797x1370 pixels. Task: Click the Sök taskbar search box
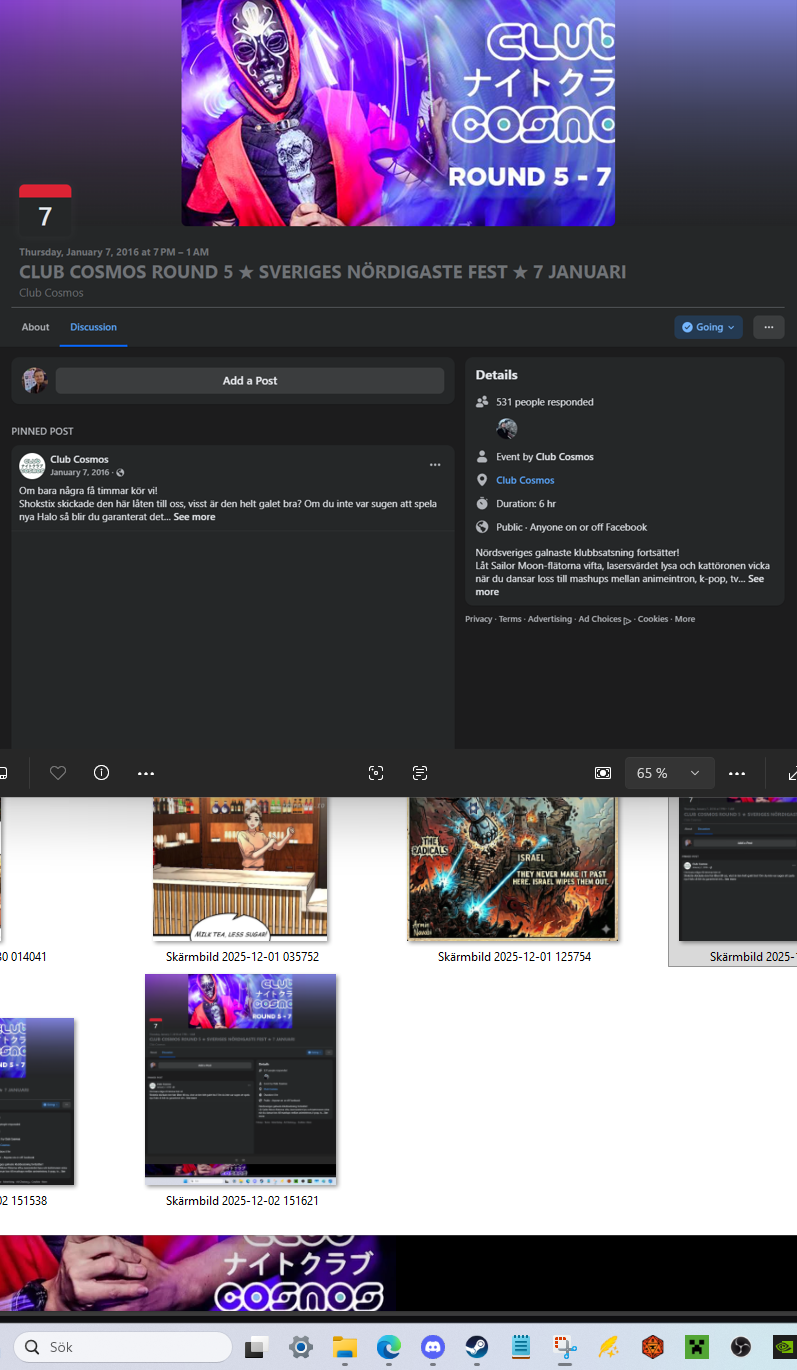pos(122,1347)
